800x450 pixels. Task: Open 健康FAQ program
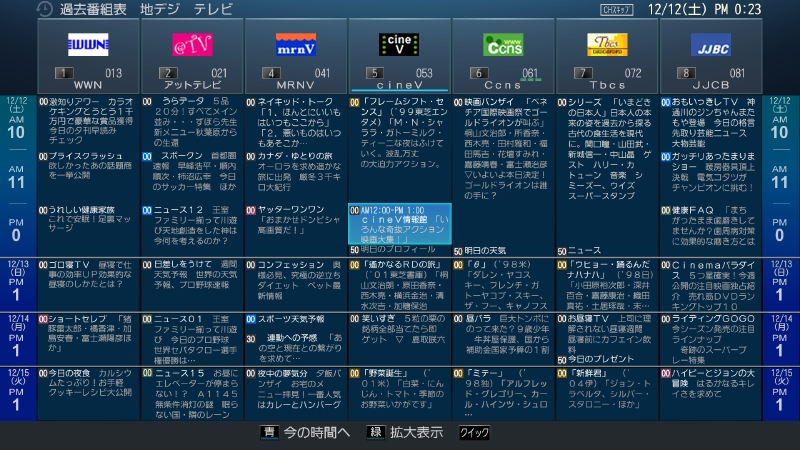pos(709,226)
